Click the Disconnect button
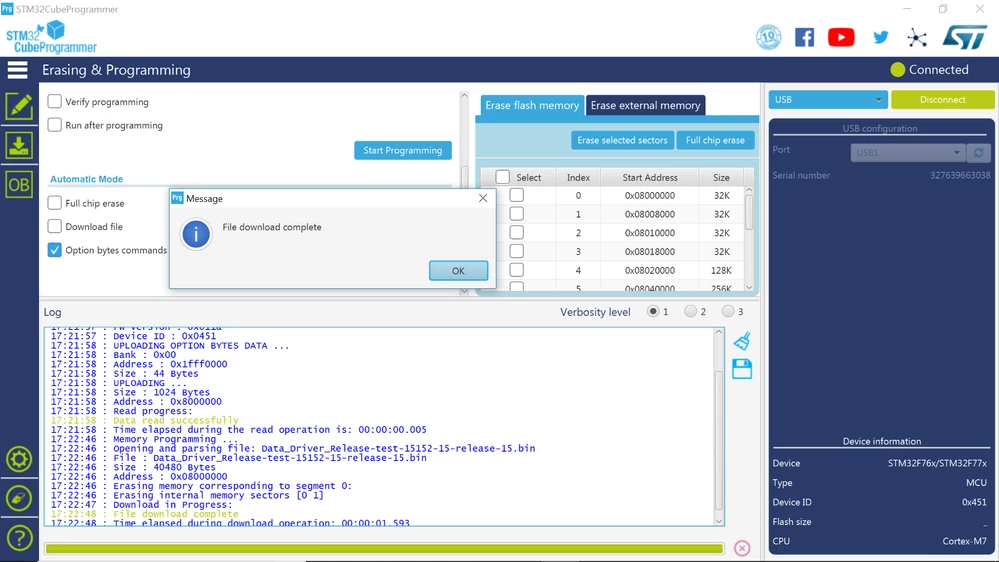 [942, 99]
